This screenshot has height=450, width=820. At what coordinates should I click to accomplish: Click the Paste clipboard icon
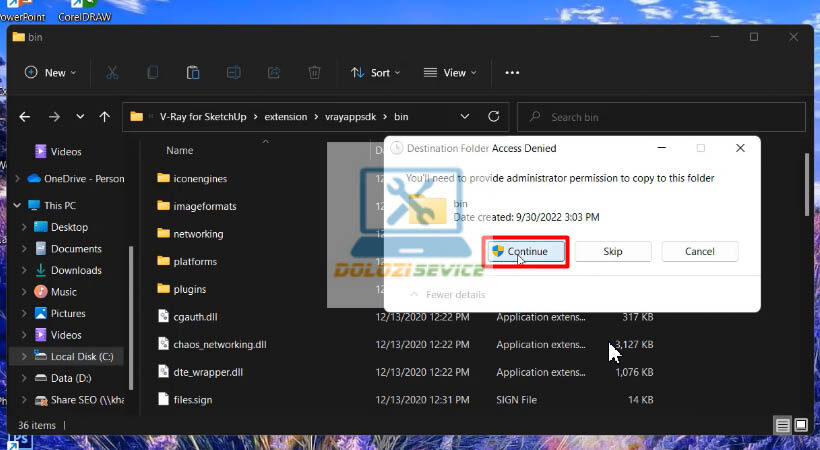point(193,73)
